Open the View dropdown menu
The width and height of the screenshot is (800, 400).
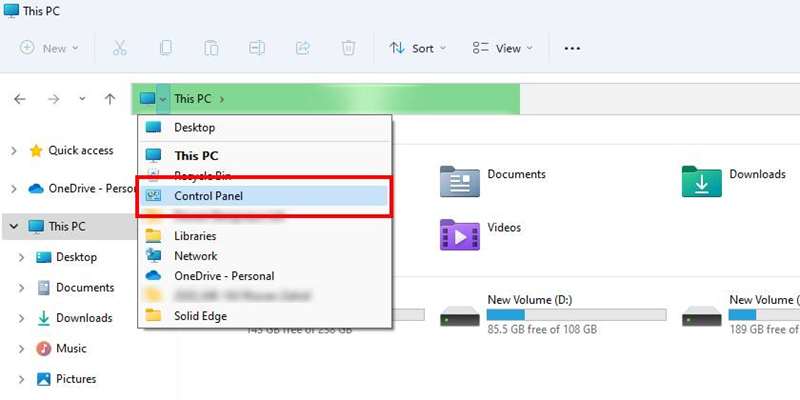[x=502, y=48]
